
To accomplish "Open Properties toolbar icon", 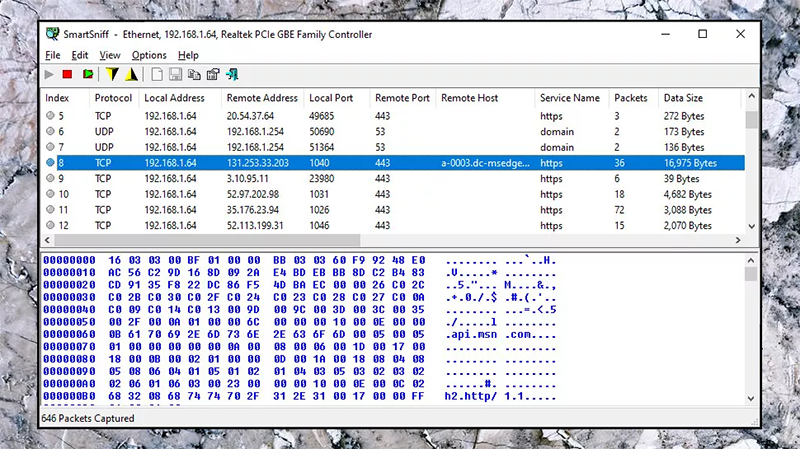I will click(213, 74).
